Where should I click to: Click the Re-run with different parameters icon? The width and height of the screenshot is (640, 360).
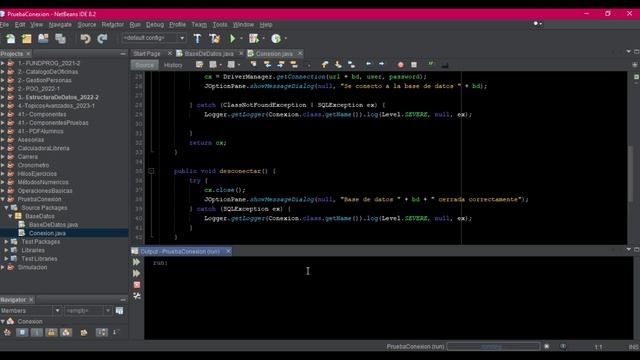coord(137,273)
